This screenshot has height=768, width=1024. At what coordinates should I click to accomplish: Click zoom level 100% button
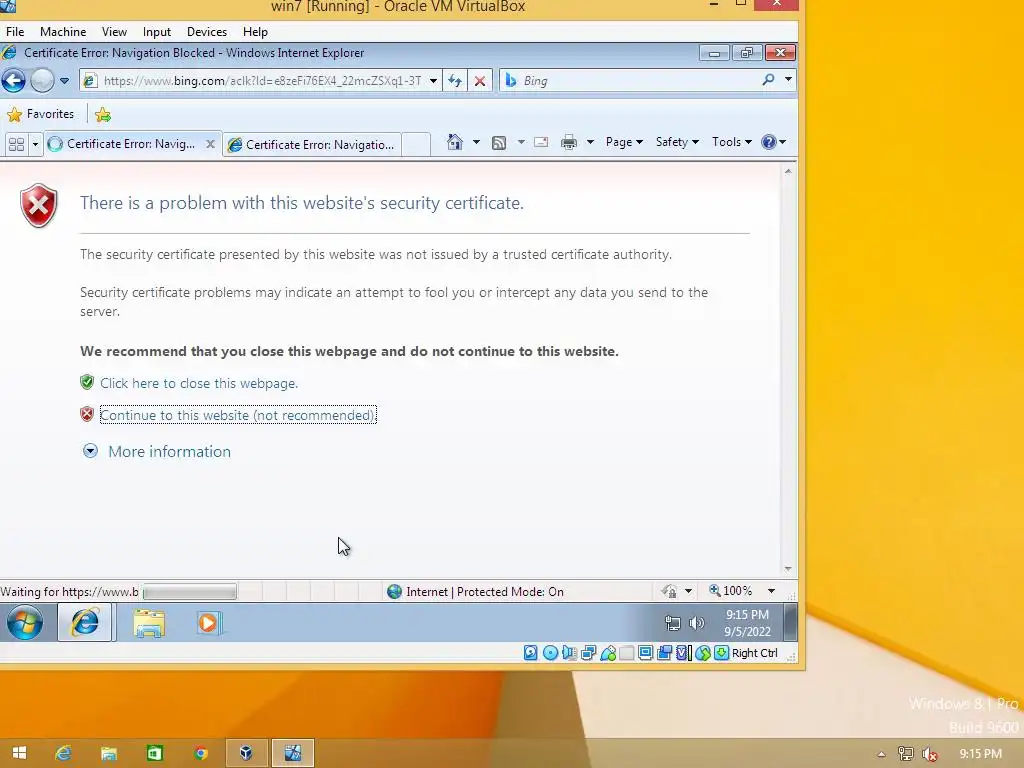(731, 591)
